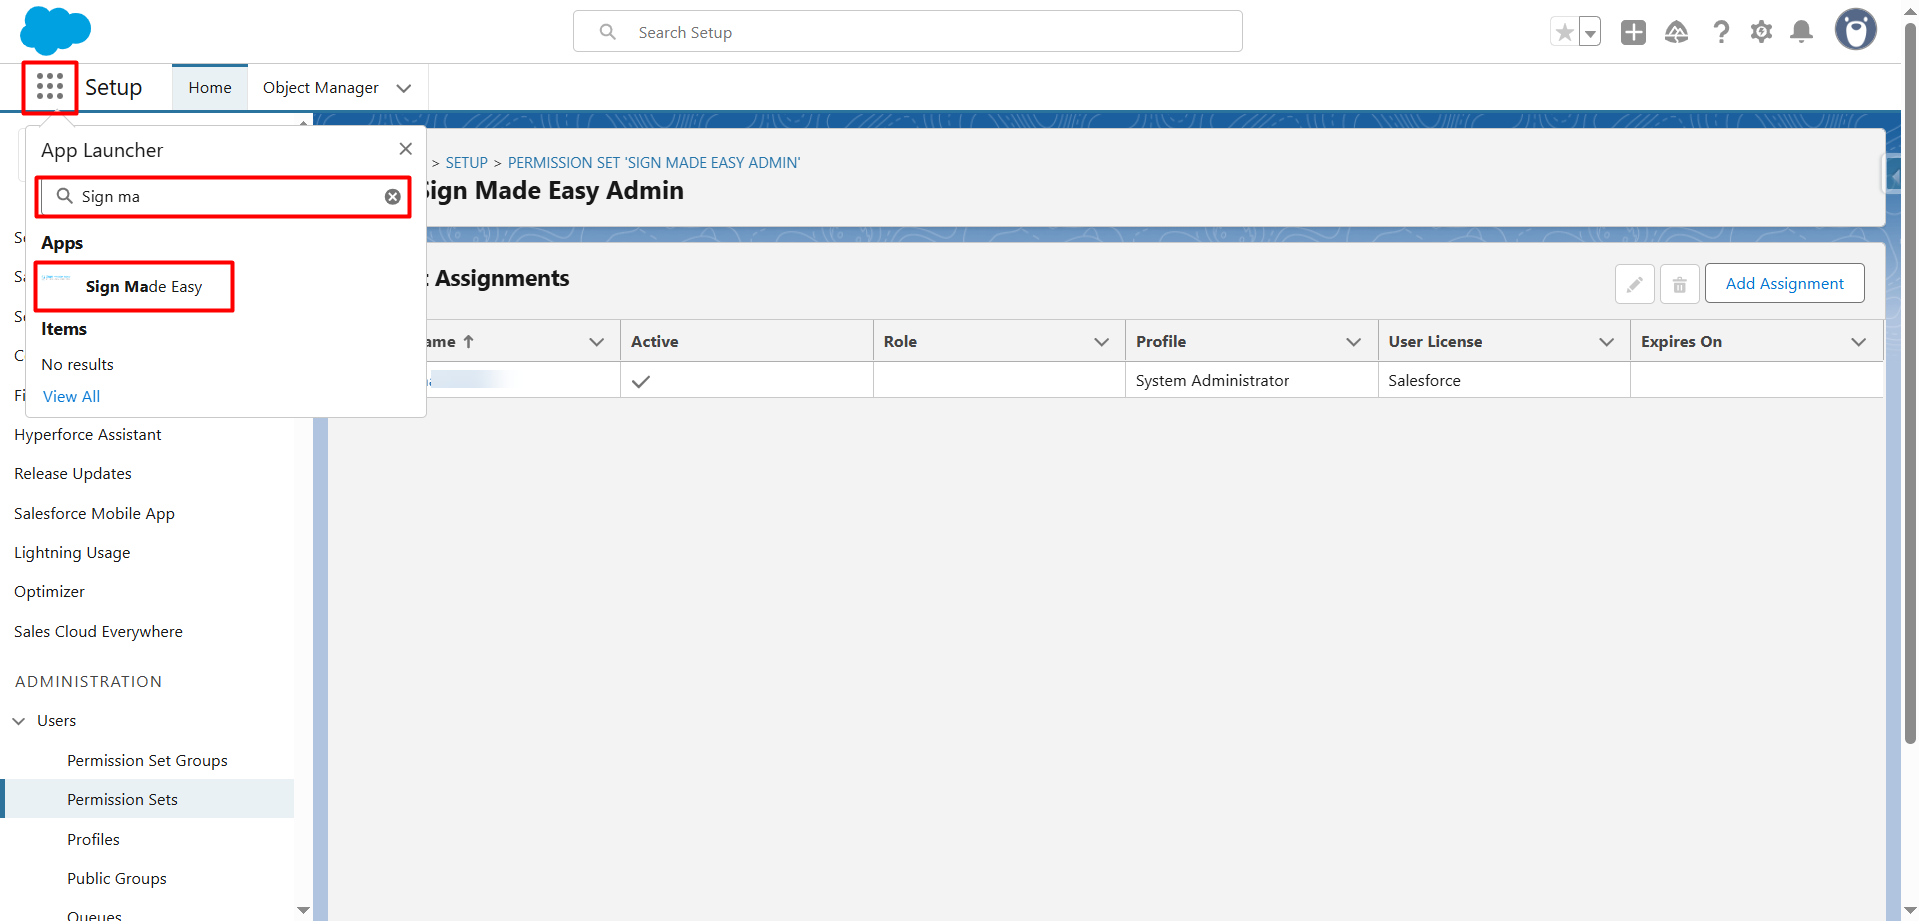Viewport: 1919px width, 921px height.
Task: Open the Trailhead guidance icon
Action: [x=1677, y=32]
